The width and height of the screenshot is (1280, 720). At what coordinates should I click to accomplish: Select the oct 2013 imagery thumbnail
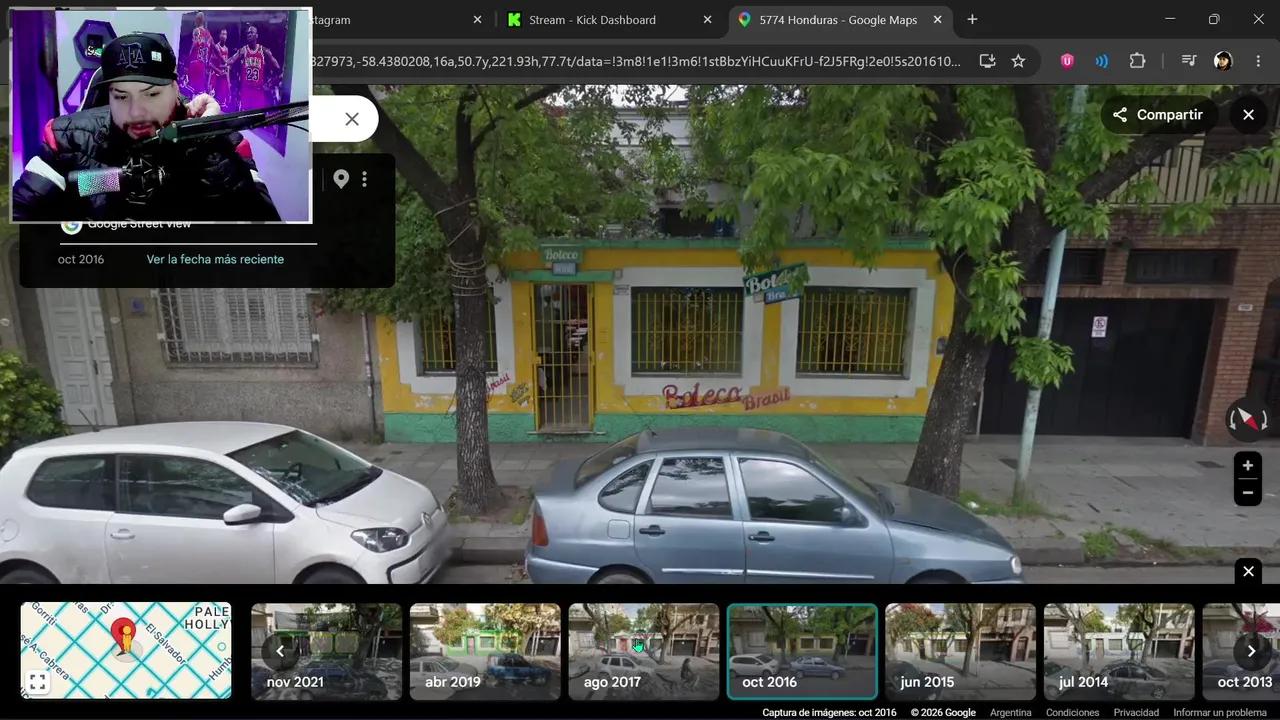pos(1241,651)
